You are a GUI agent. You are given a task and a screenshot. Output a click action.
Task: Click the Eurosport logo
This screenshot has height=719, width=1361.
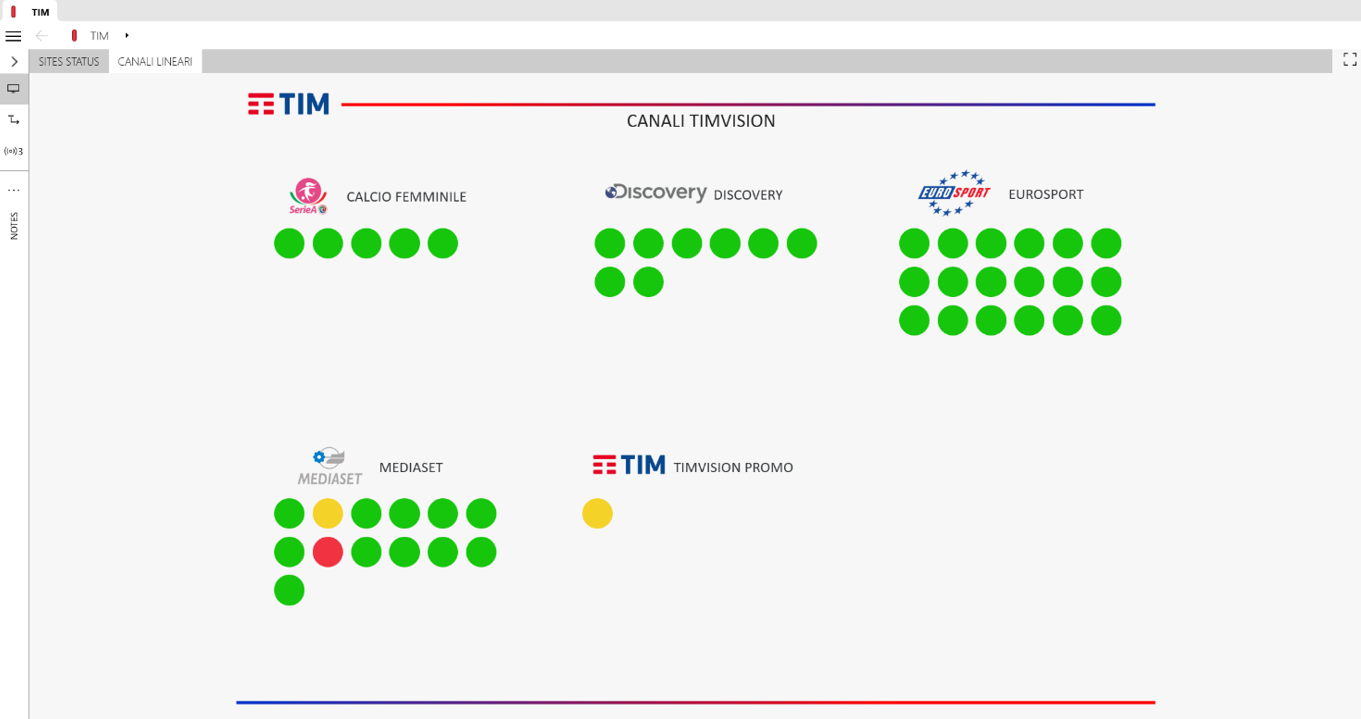point(954,193)
